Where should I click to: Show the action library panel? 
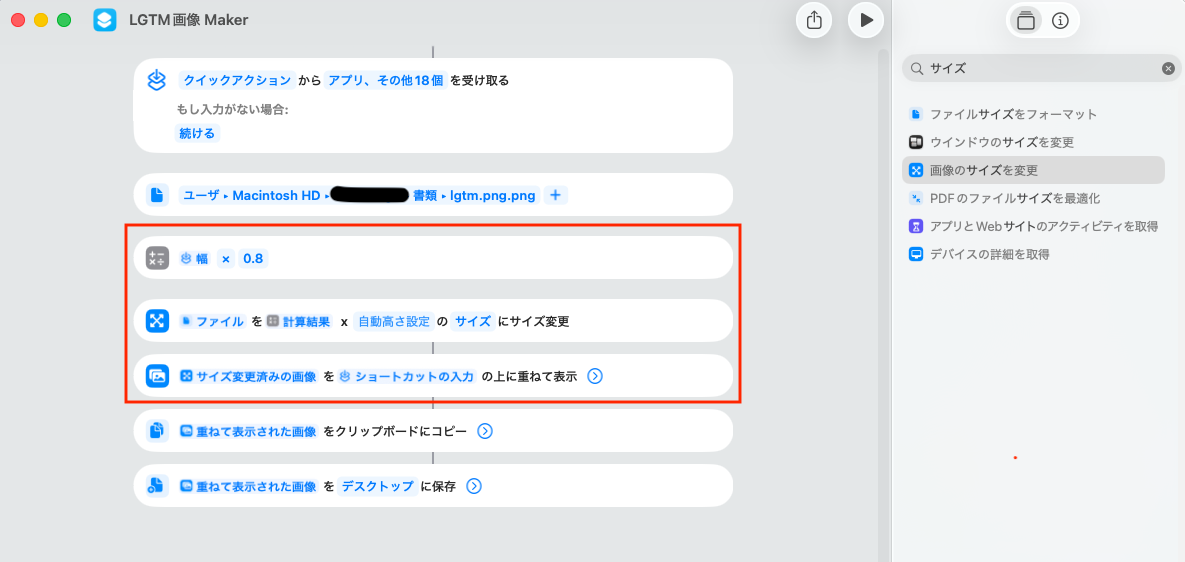[x=1026, y=20]
